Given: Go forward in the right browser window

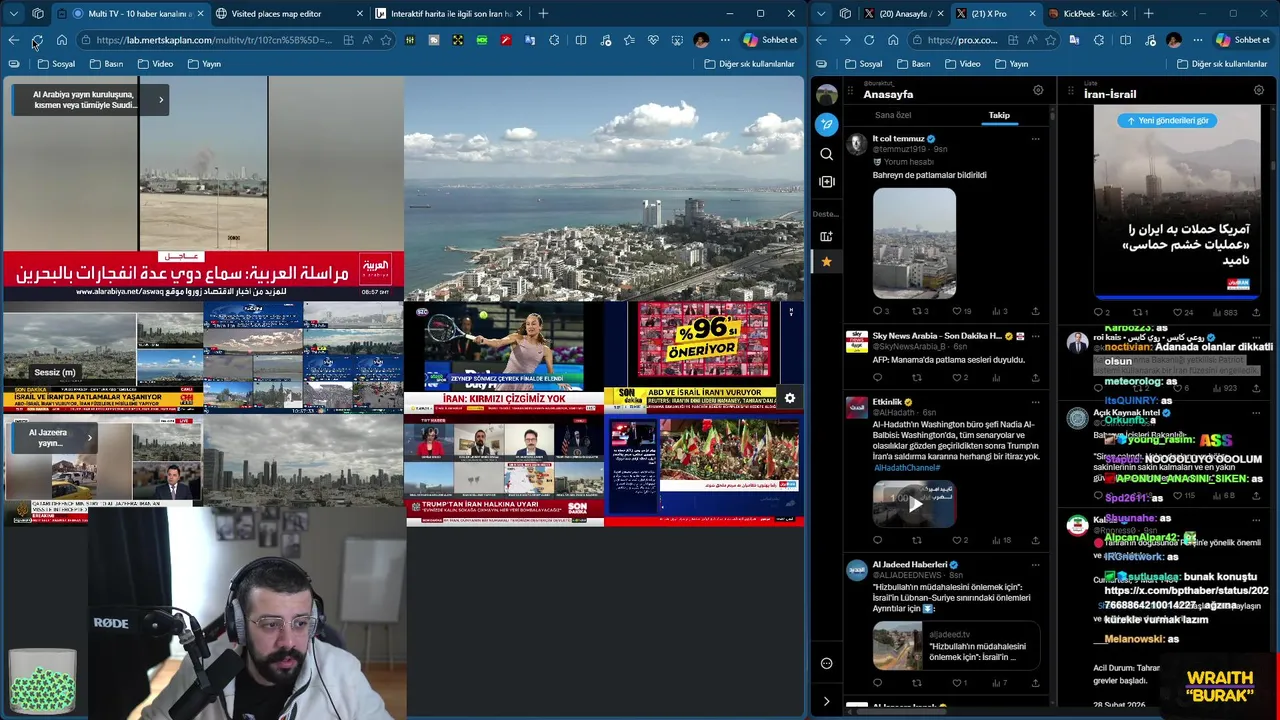Looking at the screenshot, I should (845, 40).
